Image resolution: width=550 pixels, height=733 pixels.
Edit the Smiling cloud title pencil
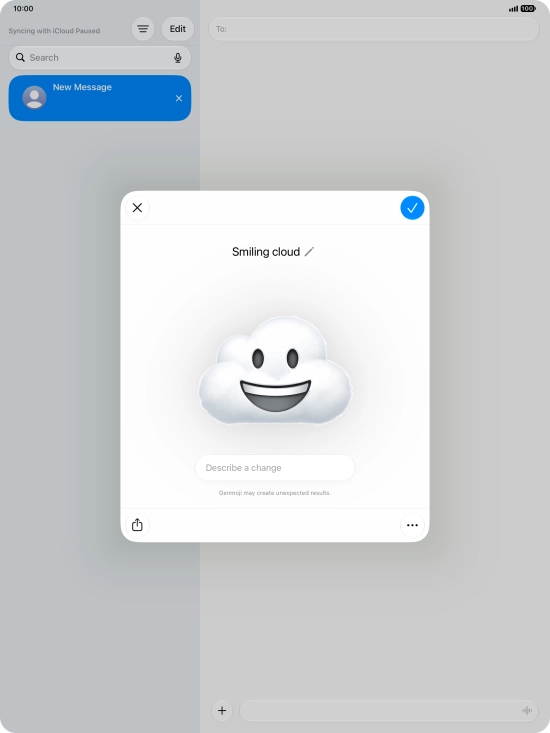point(309,252)
